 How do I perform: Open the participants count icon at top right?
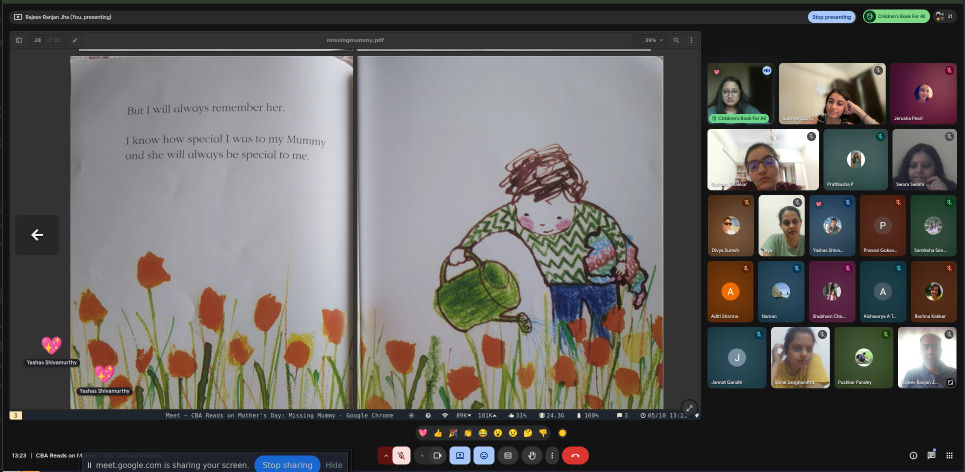click(944, 17)
